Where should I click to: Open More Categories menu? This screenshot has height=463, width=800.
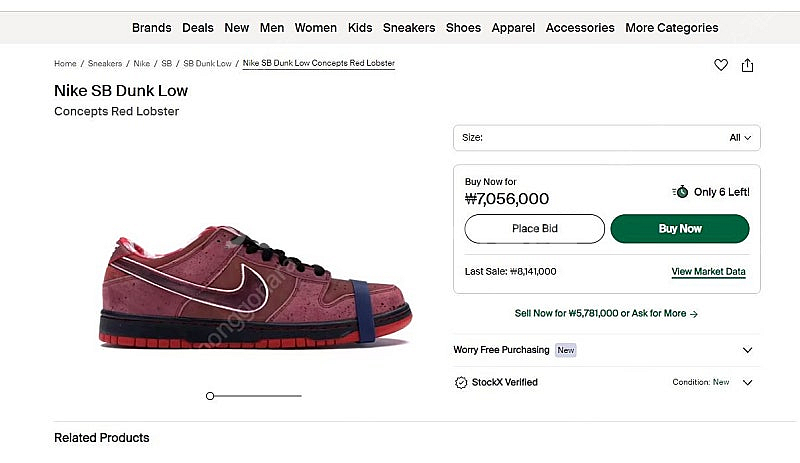tap(671, 28)
